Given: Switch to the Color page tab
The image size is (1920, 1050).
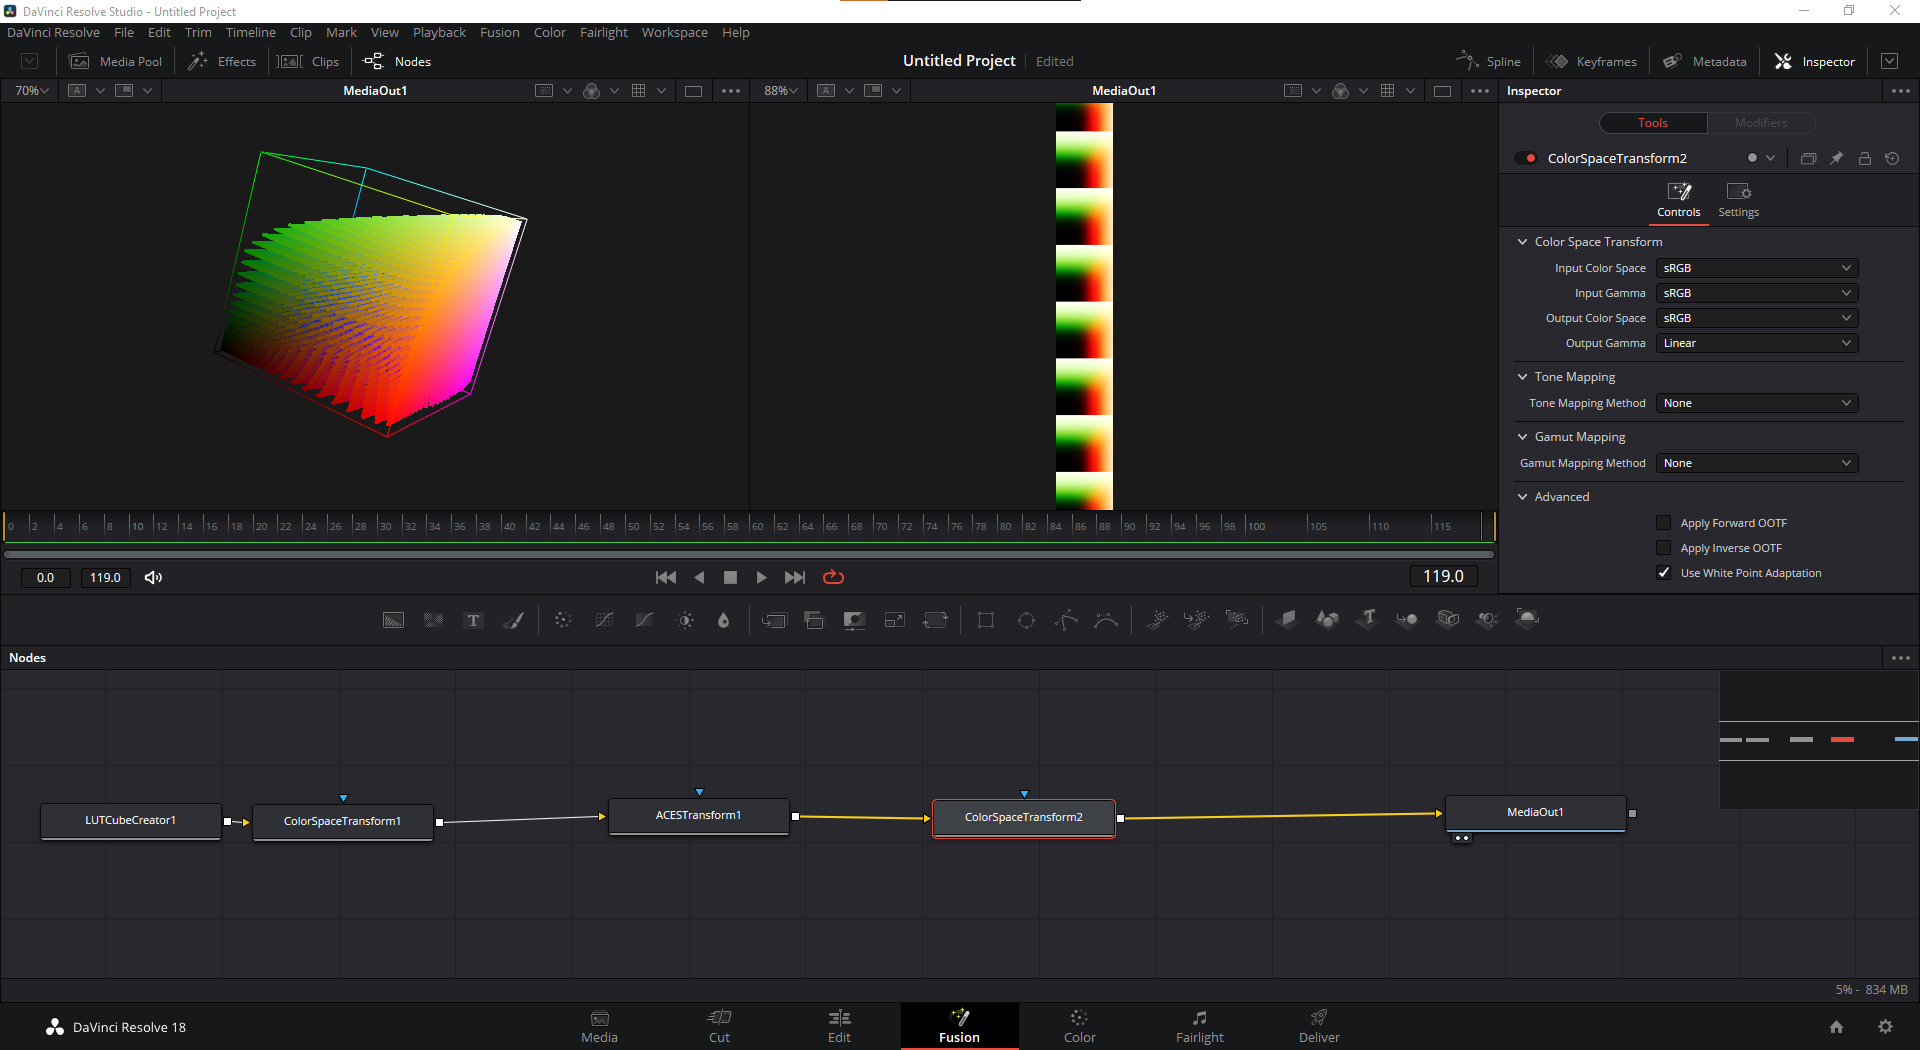Looking at the screenshot, I should [x=1079, y=1026].
